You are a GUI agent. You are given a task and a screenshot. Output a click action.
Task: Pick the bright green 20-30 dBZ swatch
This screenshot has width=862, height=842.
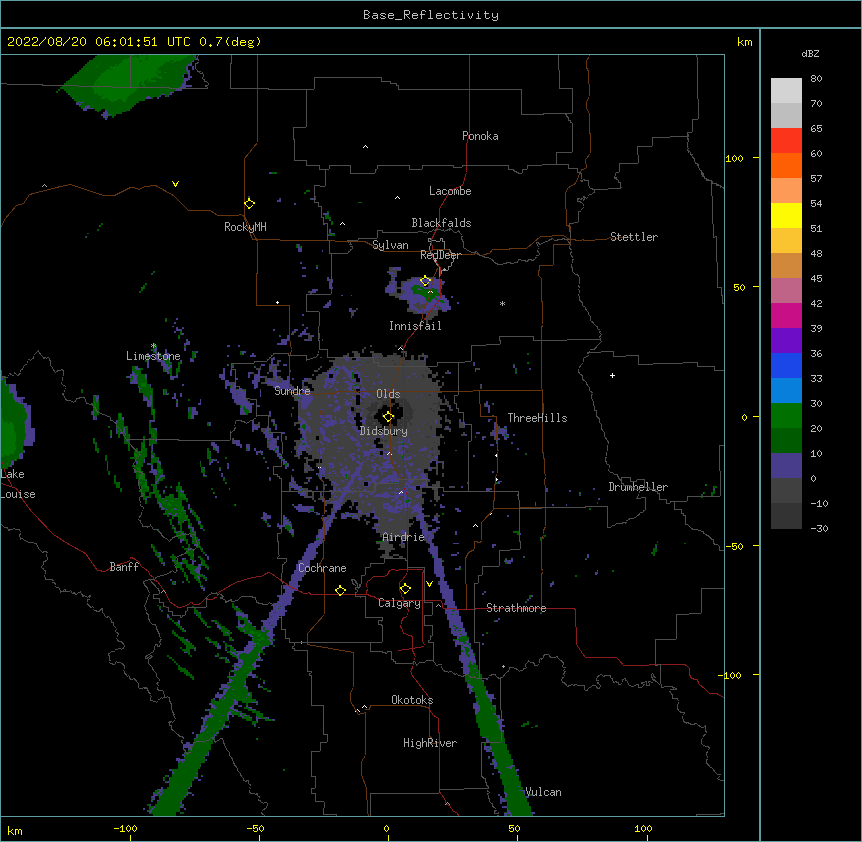pos(786,416)
